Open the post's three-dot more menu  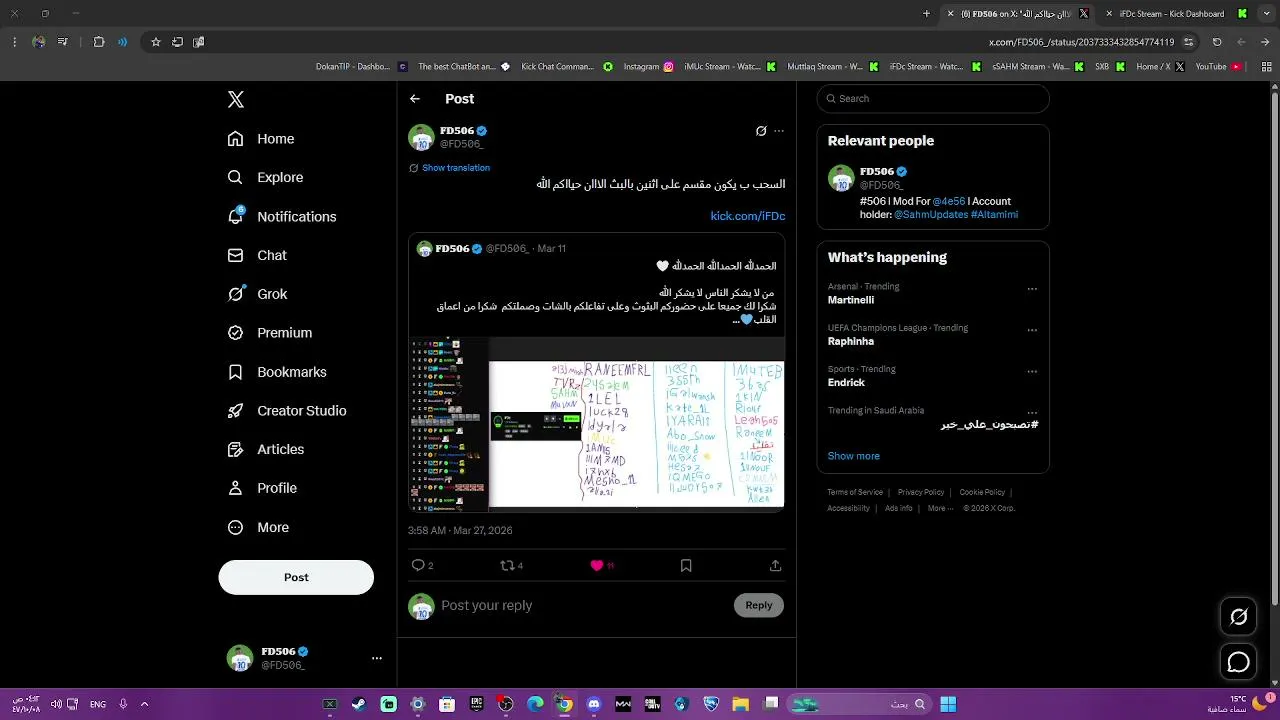779,131
